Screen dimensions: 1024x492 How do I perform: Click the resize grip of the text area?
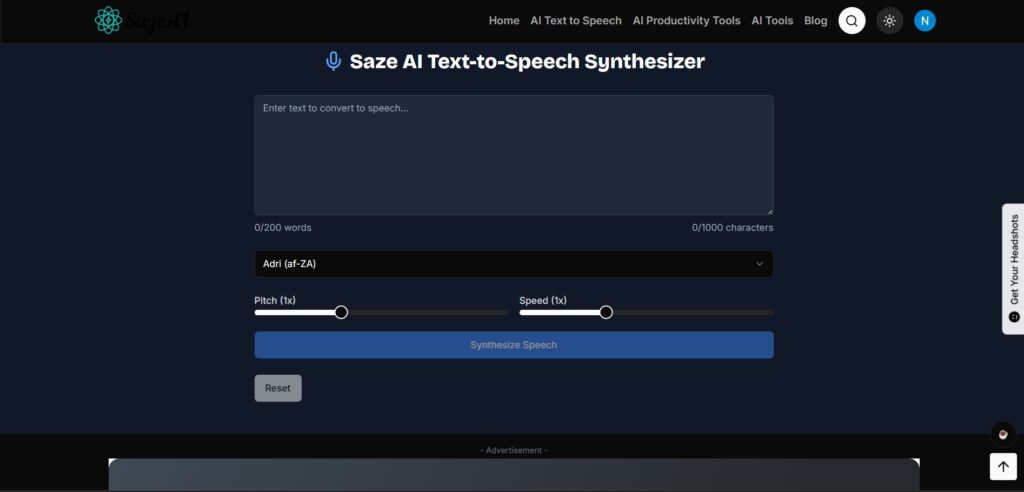tap(770, 211)
